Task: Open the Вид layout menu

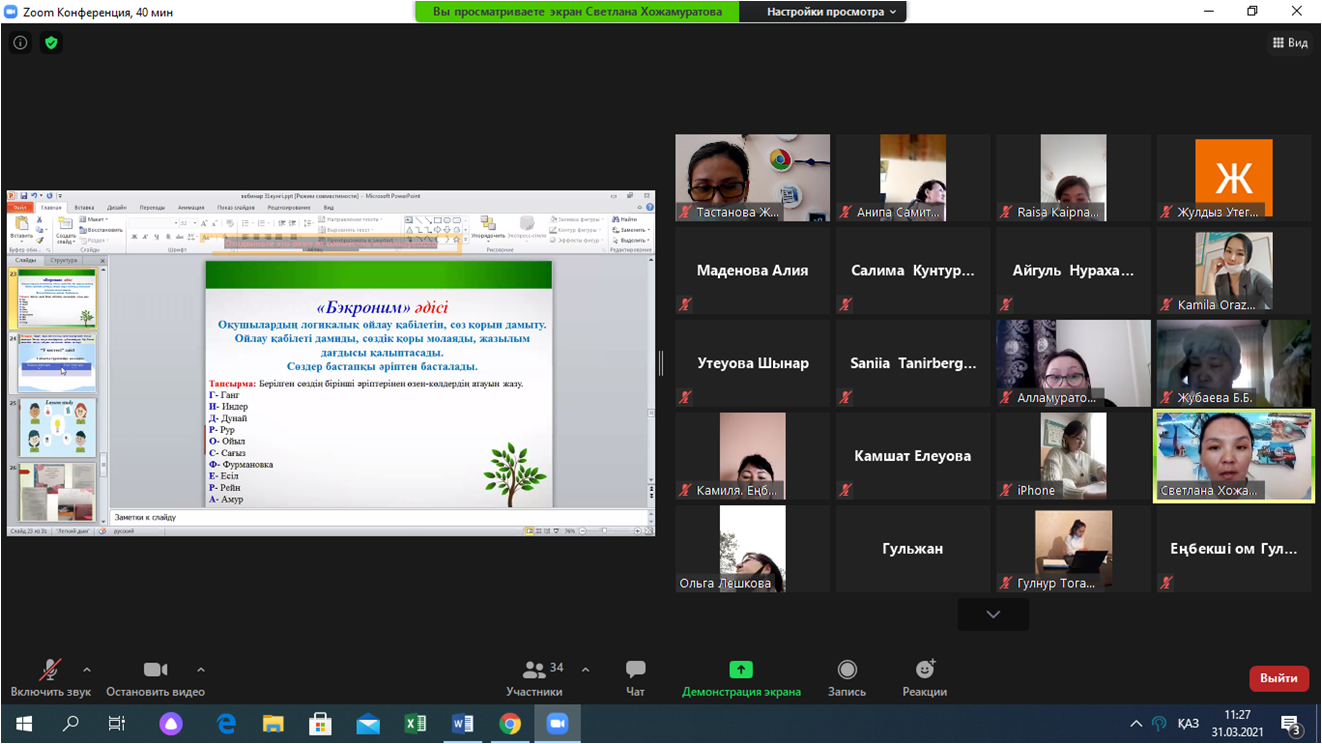Action: (1290, 43)
